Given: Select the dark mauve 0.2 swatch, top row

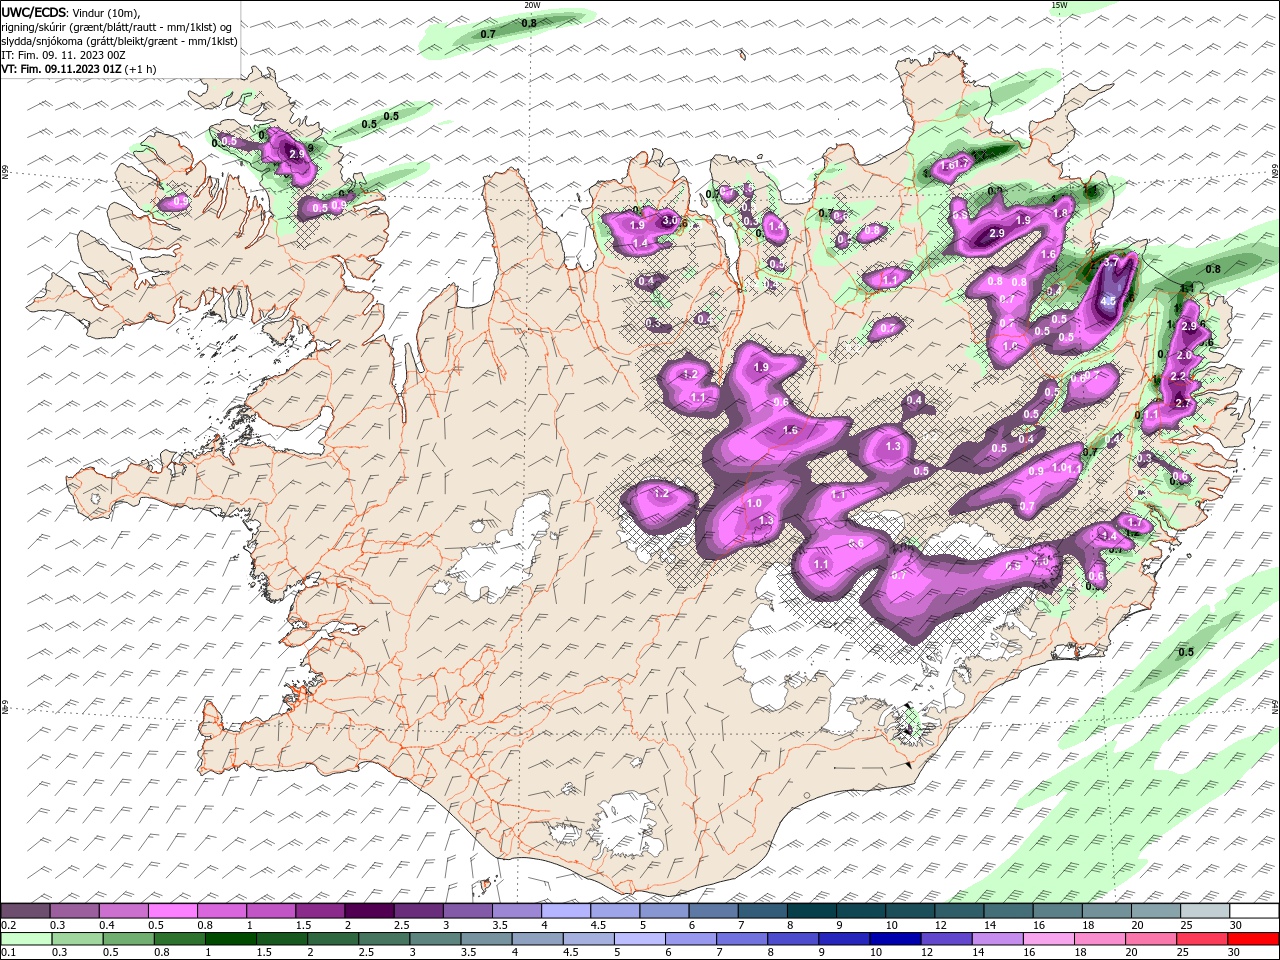Looking at the screenshot, I should [x=26, y=911].
